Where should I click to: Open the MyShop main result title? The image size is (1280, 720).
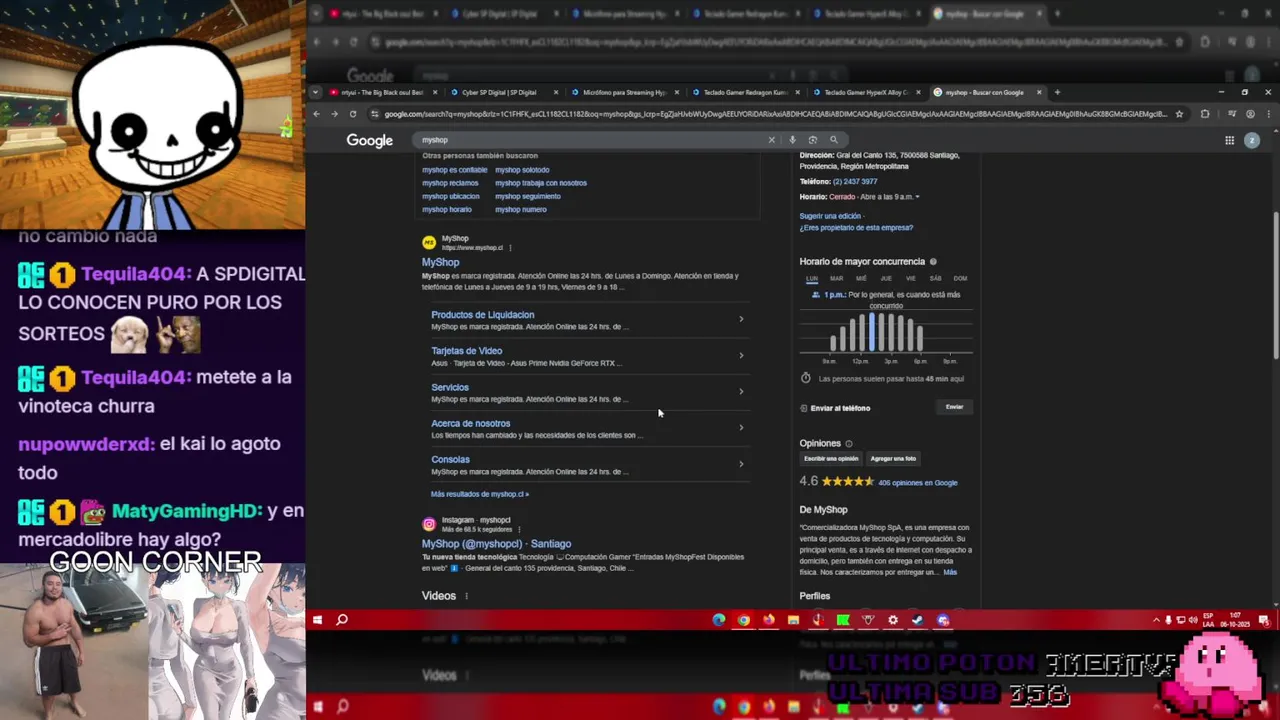pyautogui.click(x=440, y=262)
